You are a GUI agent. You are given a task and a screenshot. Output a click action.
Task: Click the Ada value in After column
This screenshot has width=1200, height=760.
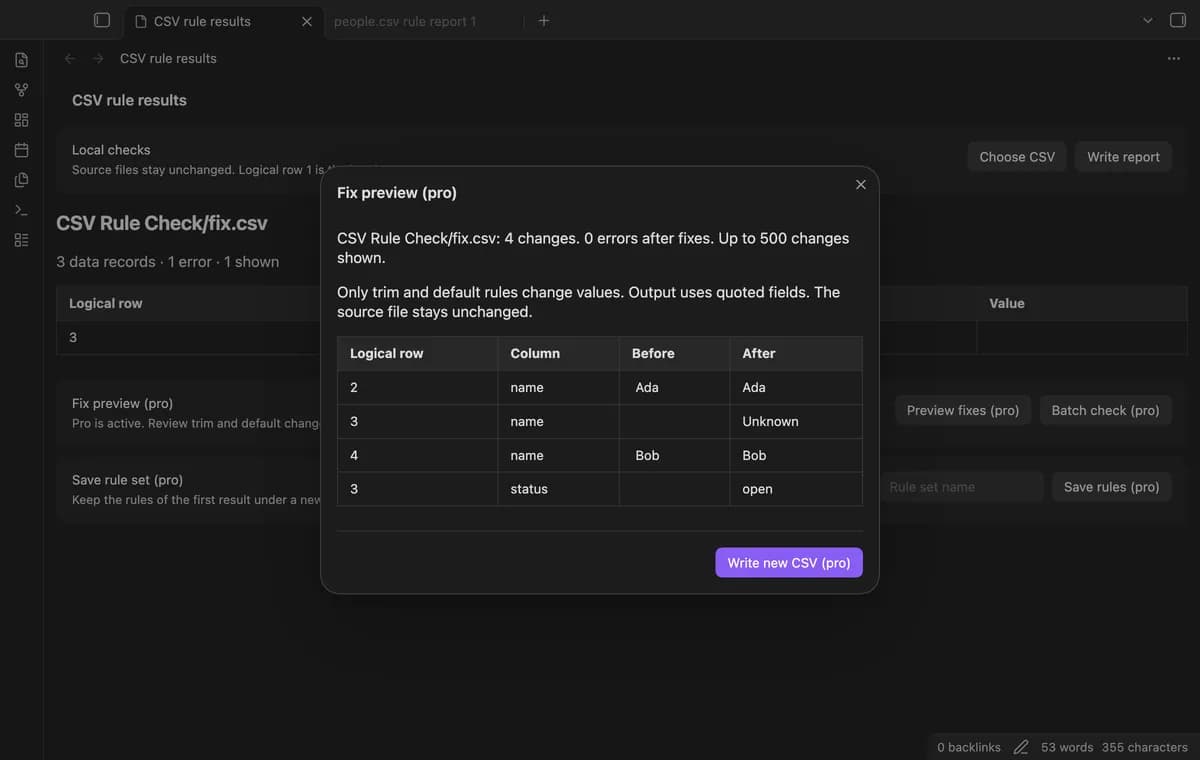(x=754, y=387)
